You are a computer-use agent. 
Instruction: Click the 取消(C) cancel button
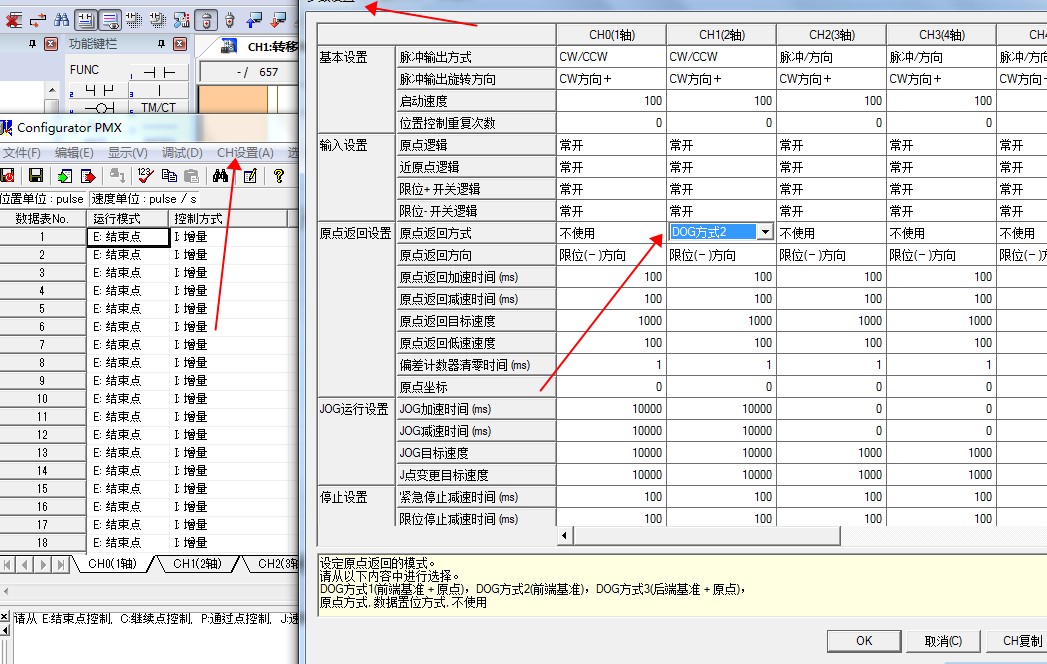[943, 641]
